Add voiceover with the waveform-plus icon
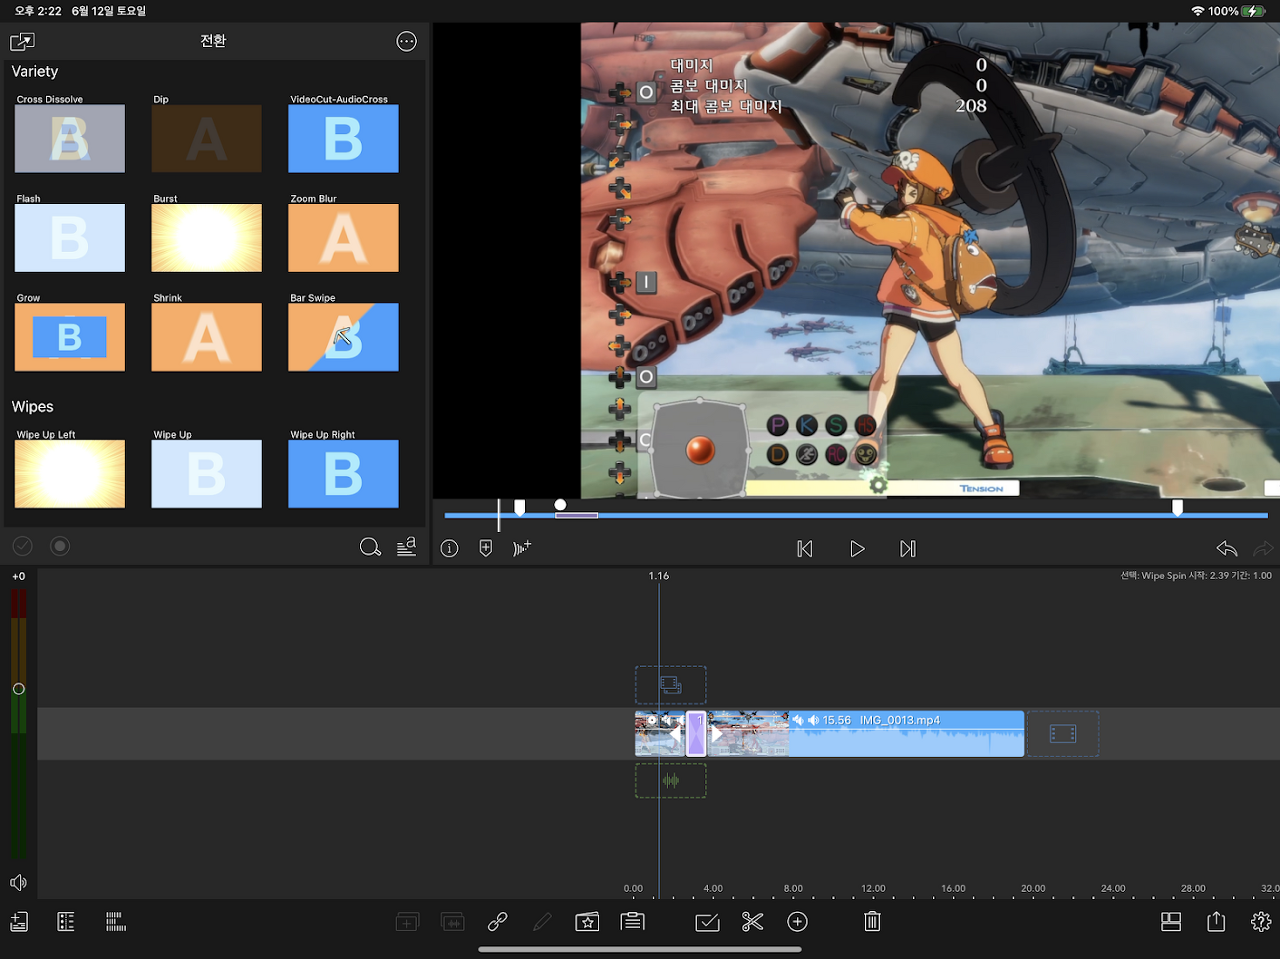 coord(522,548)
